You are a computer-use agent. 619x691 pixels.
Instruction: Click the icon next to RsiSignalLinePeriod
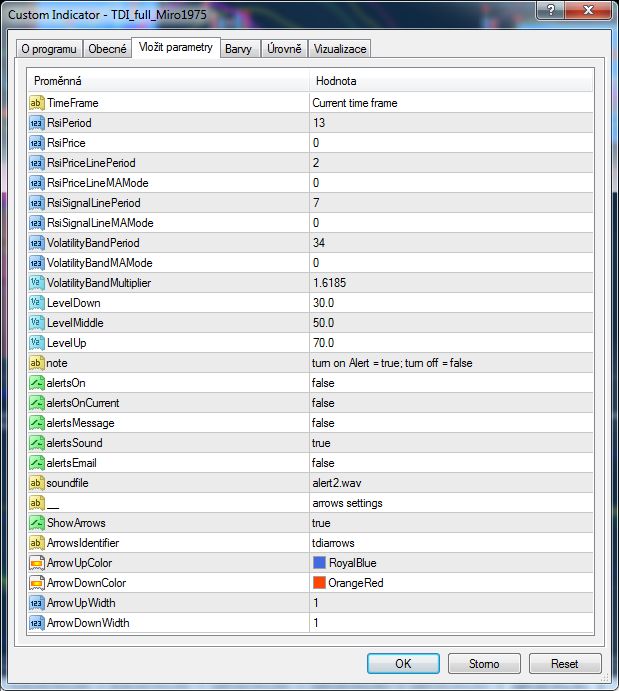37,203
